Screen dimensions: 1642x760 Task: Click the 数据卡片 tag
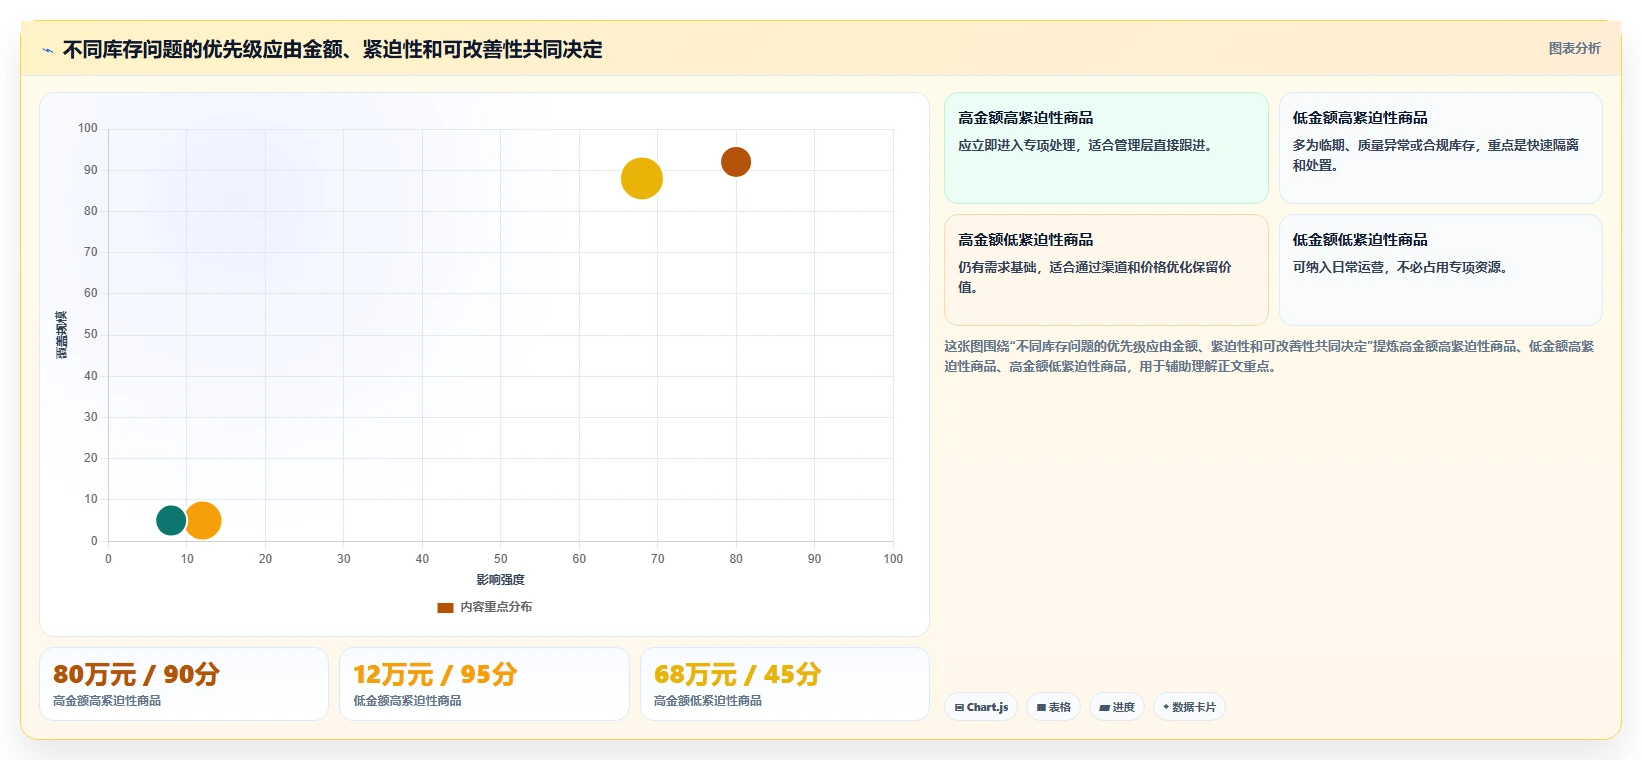pyautogui.click(x=1189, y=707)
